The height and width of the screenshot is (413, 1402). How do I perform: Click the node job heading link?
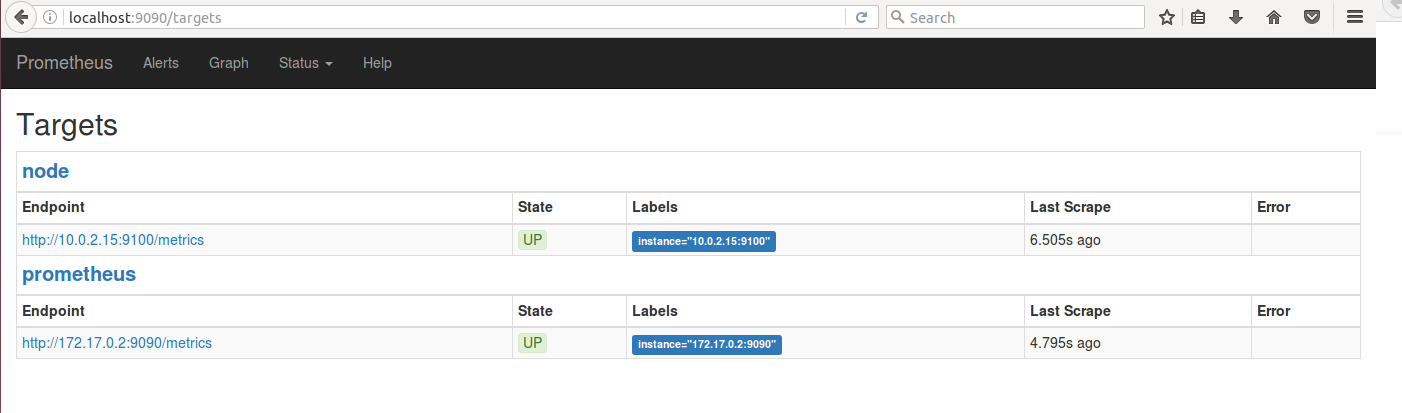(x=45, y=171)
